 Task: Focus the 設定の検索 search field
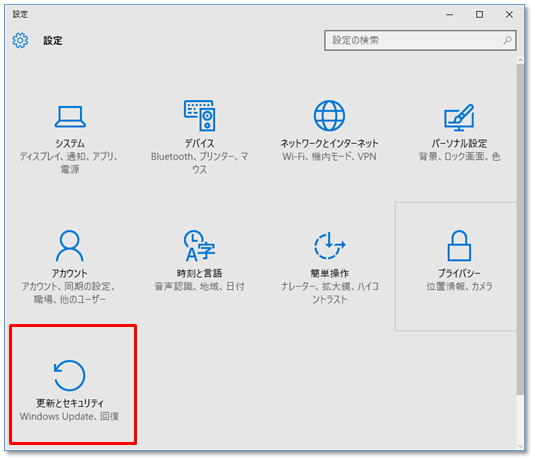click(420, 40)
